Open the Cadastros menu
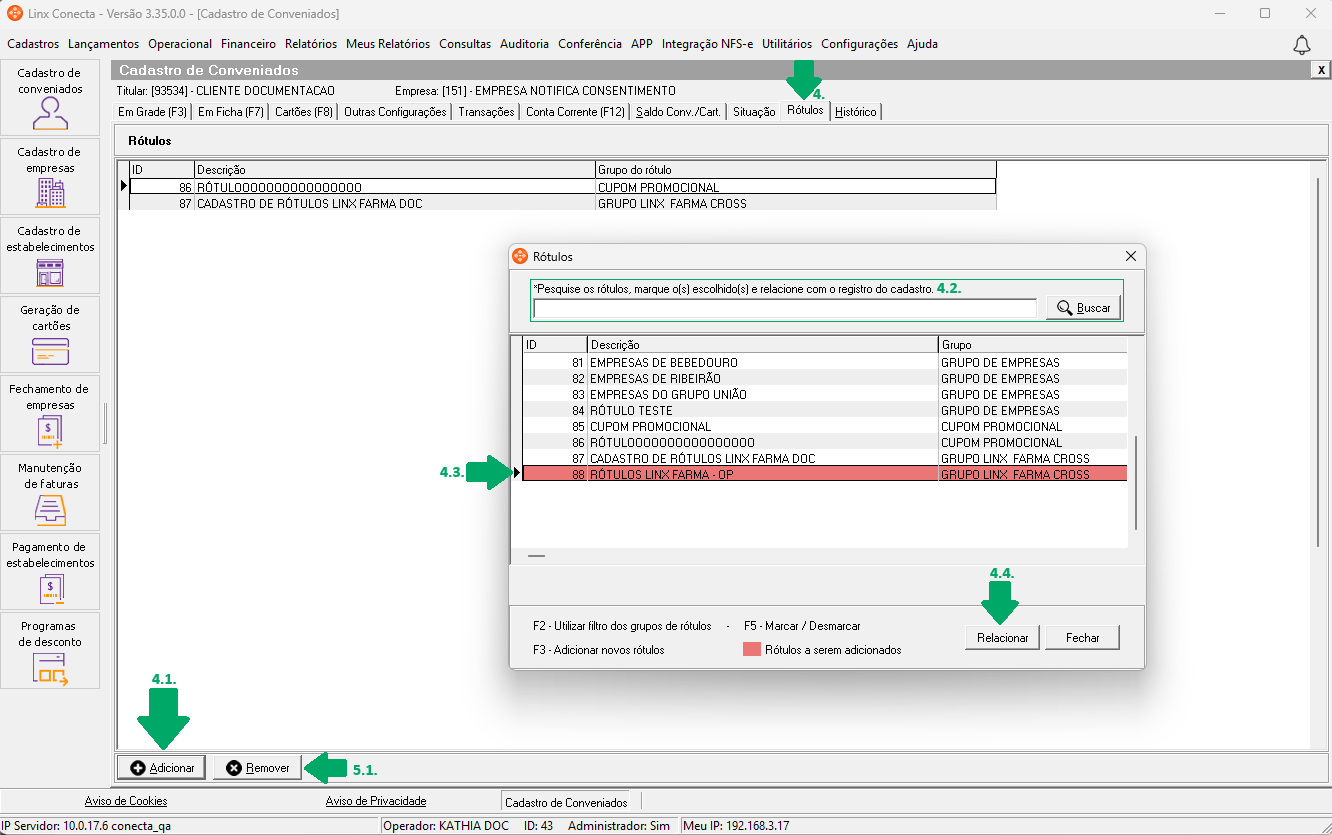This screenshot has width=1332, height=835. [x=33, y=44]
